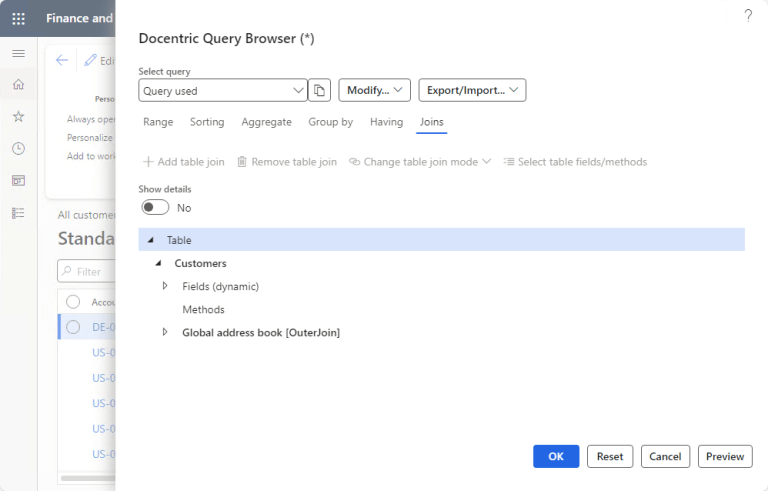
Task: Open Change table join mode menu
Action: coord(420,162)
